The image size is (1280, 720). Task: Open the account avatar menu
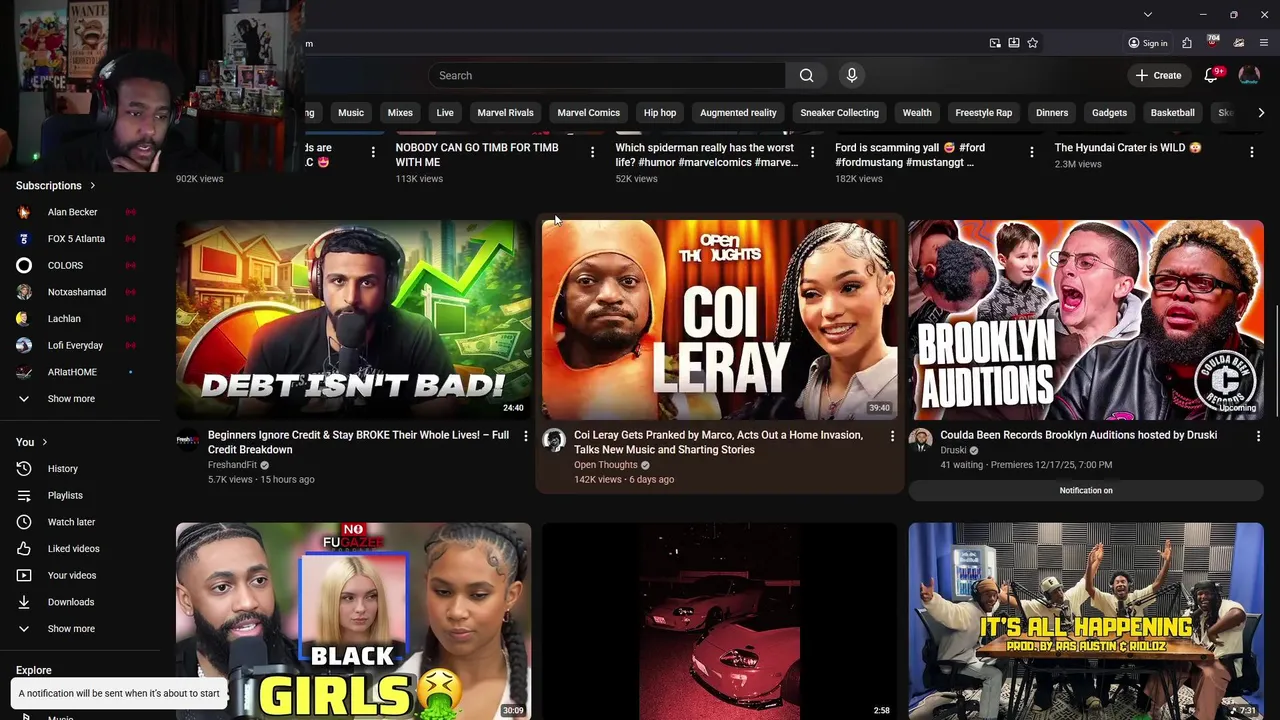click(1249, 75)
